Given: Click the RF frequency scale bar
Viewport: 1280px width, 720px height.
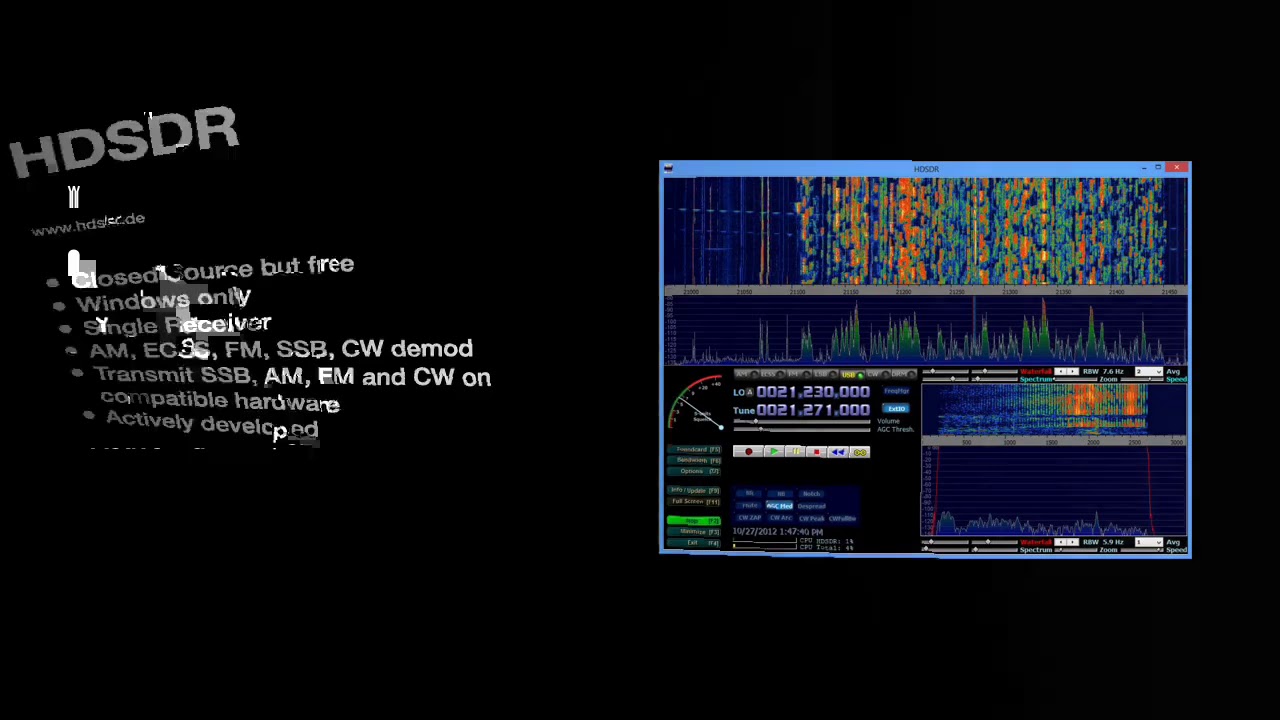Looking at the screenshot, I should 926,291.
